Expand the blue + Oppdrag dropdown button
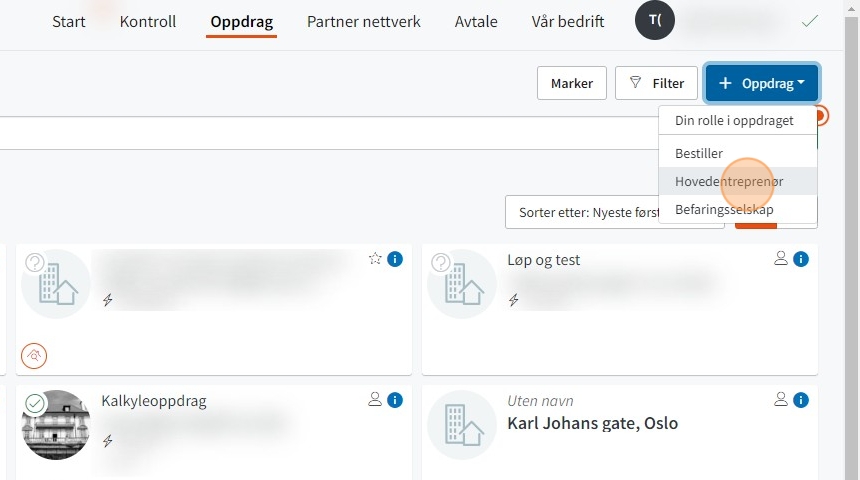Viewport: 860px width, 480px height. tap(762, 83)
